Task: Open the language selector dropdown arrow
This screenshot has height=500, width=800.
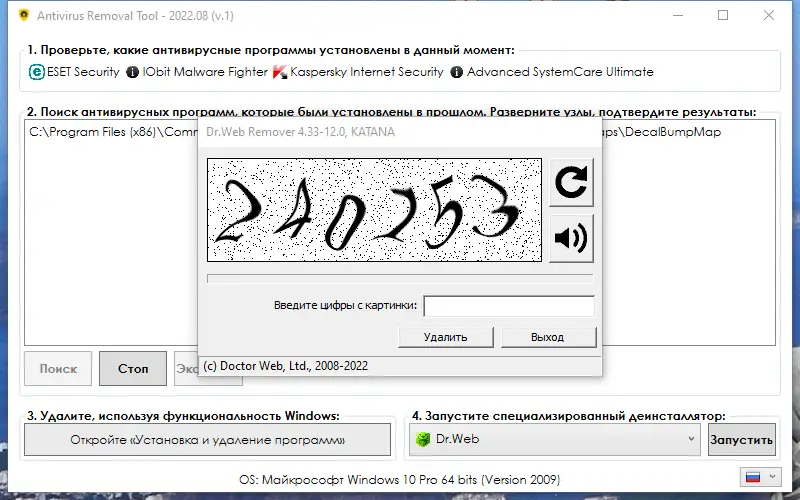Action: point(772,477)
